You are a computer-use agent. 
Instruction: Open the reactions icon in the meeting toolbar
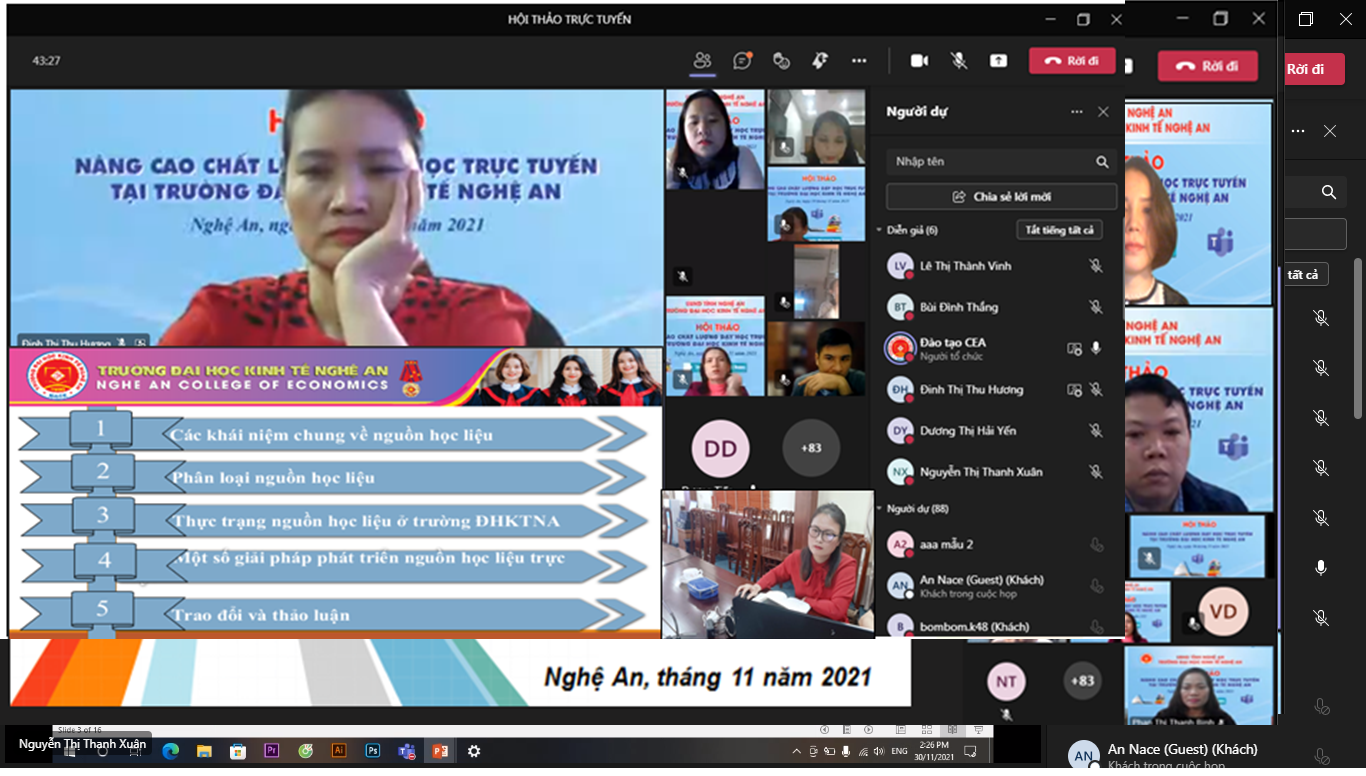782,61
